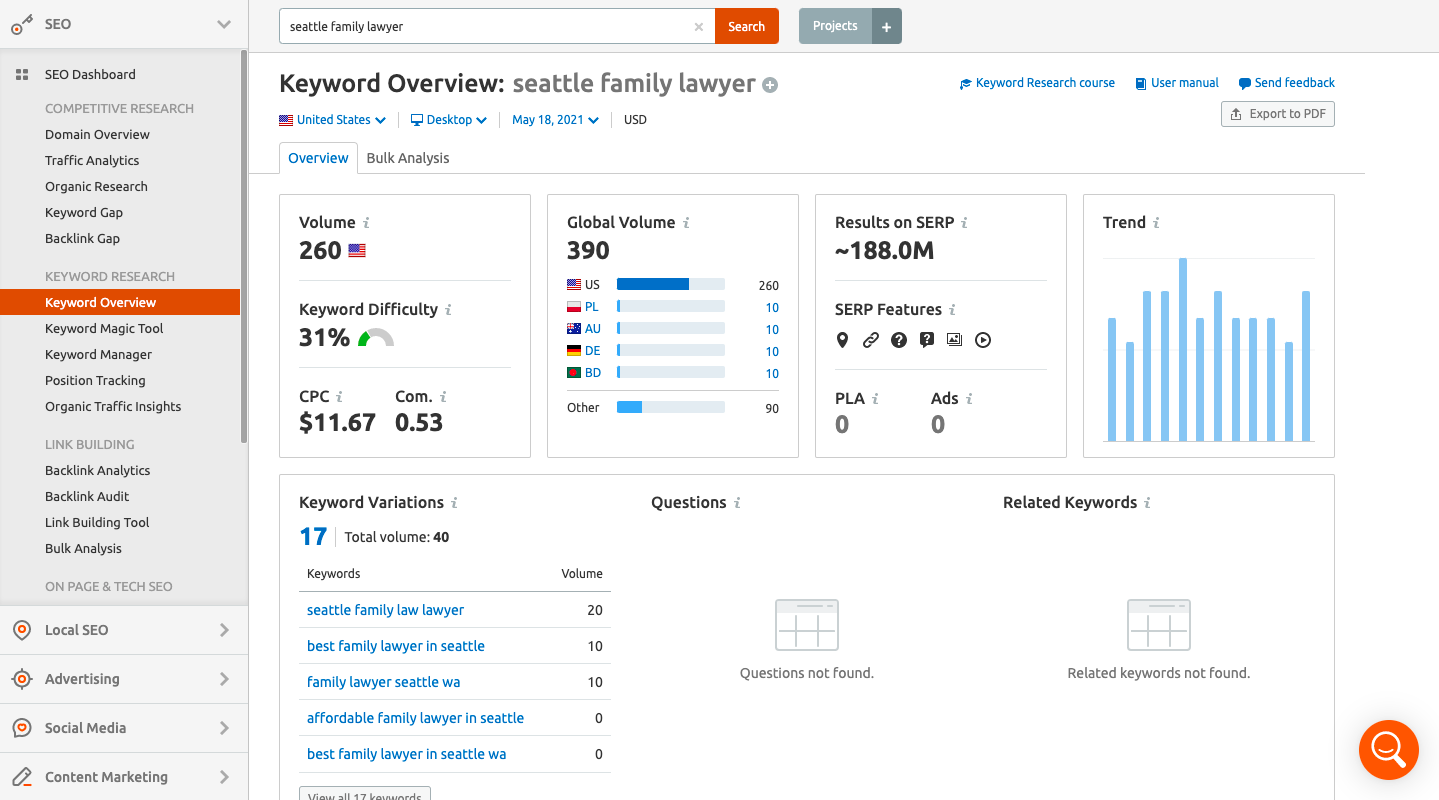Open the orange chat support bubble

[1388, 749]
